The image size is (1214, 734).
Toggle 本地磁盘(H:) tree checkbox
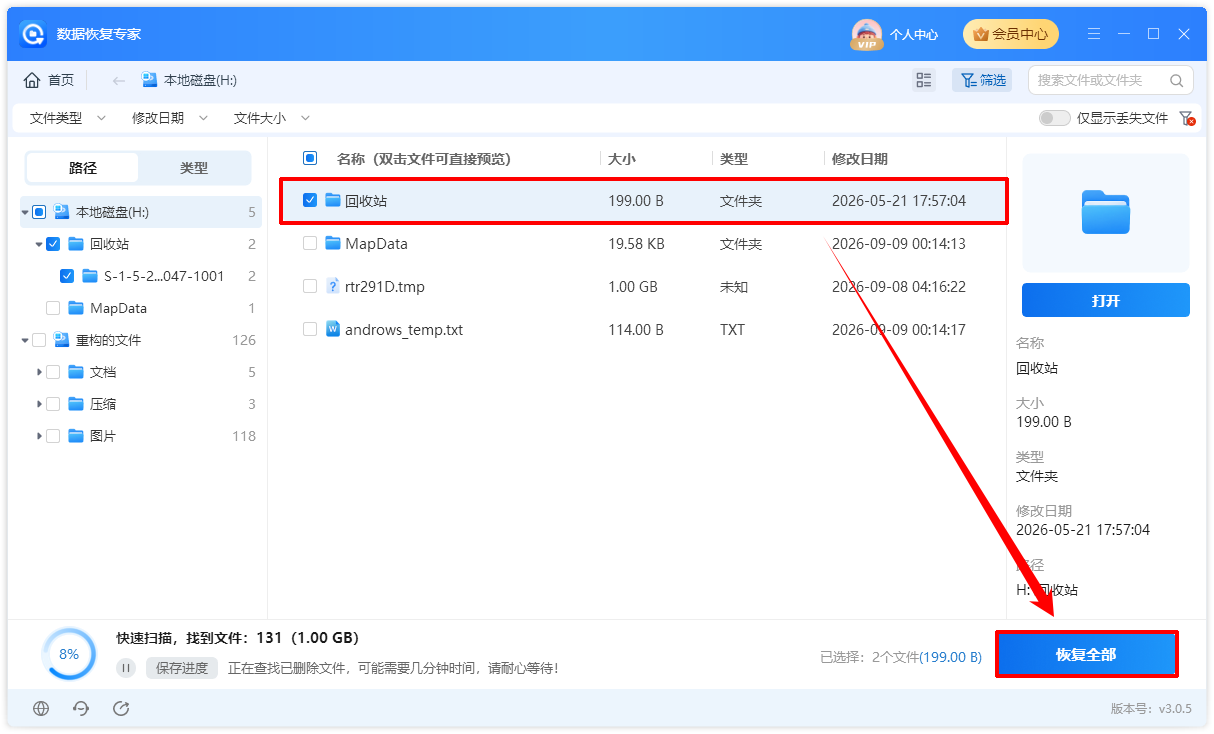point(39,212)
